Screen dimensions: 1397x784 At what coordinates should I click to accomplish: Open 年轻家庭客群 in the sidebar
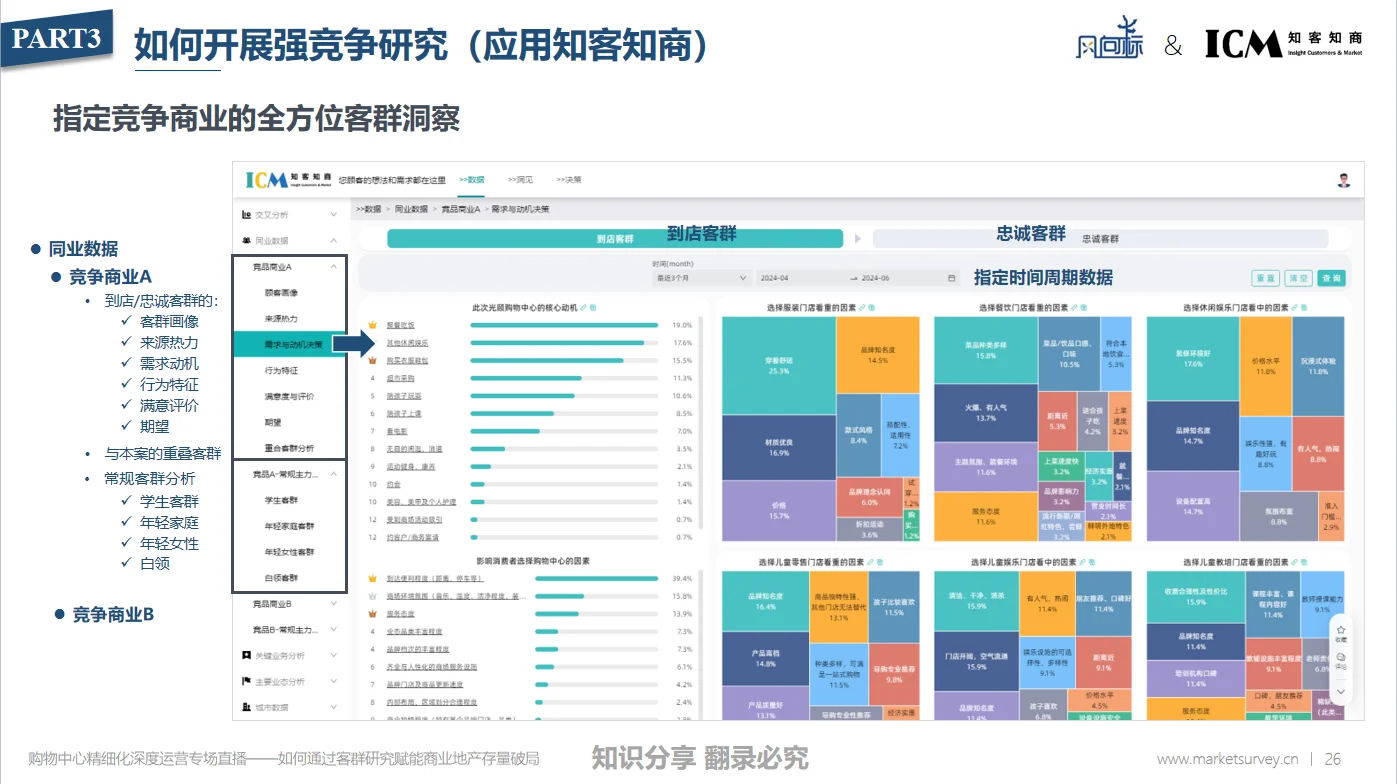click(x=289, y=526)
